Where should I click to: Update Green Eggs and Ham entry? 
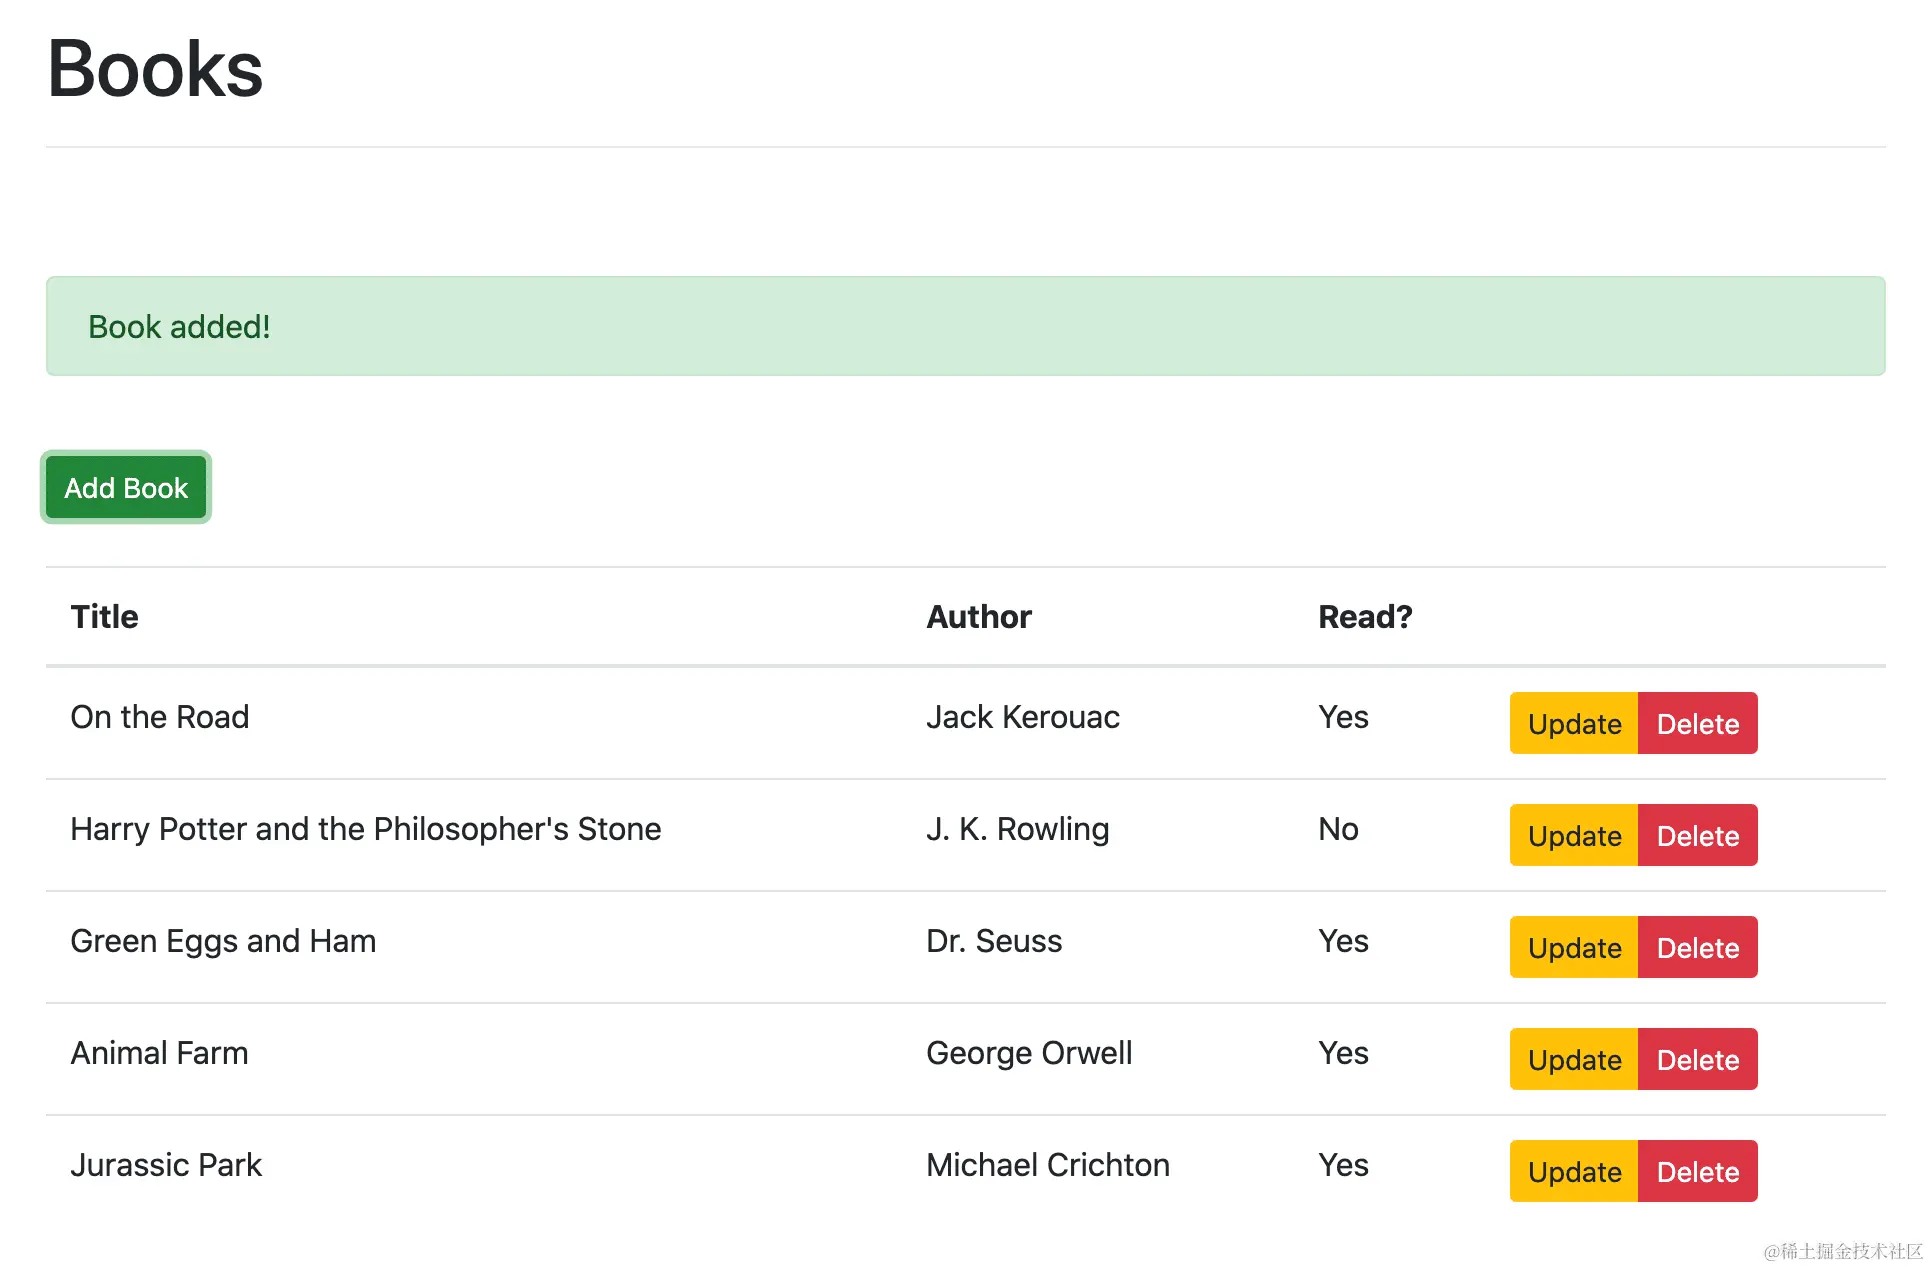tap(1574, 948)
